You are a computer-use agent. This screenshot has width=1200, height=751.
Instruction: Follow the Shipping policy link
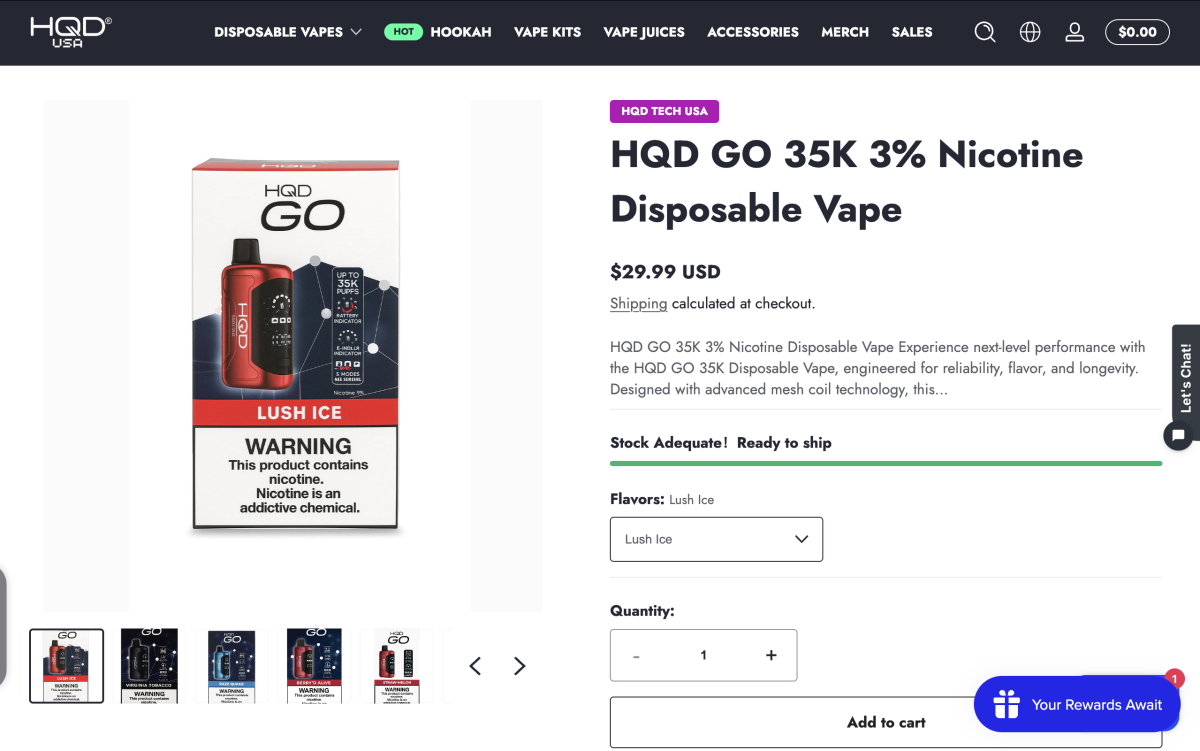(x=638, y=303)
